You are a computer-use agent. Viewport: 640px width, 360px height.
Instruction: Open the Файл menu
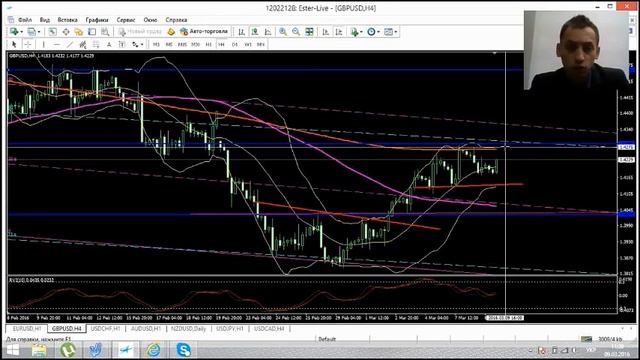(x=24, y=20)
